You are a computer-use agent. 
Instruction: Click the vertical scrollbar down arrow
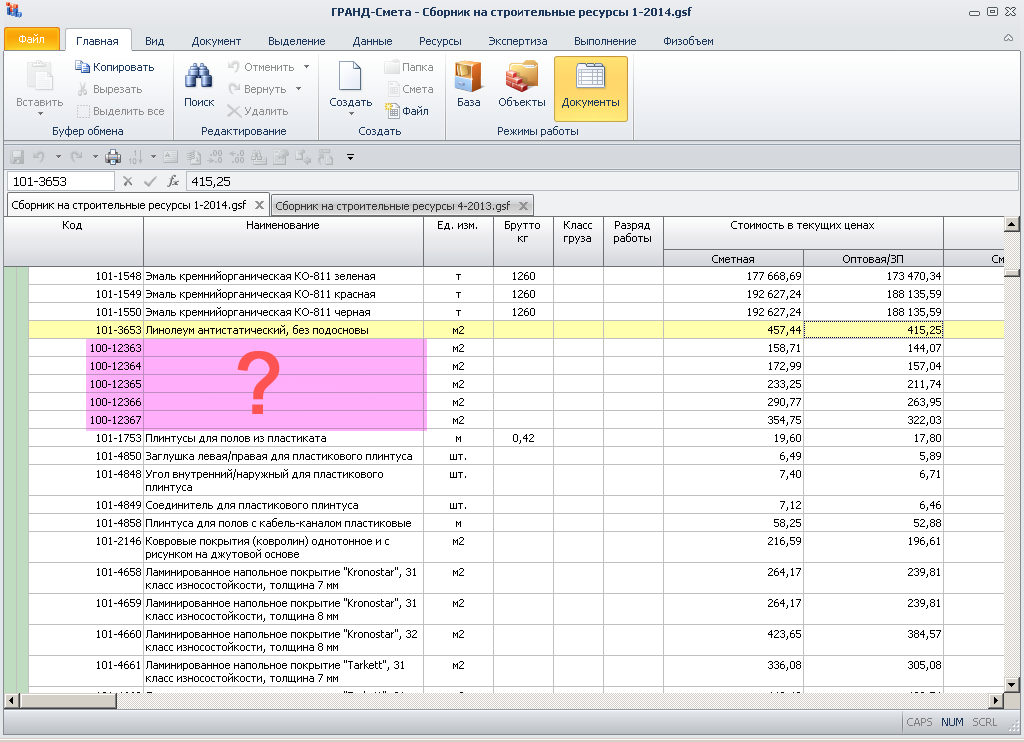click(1011, 683)
